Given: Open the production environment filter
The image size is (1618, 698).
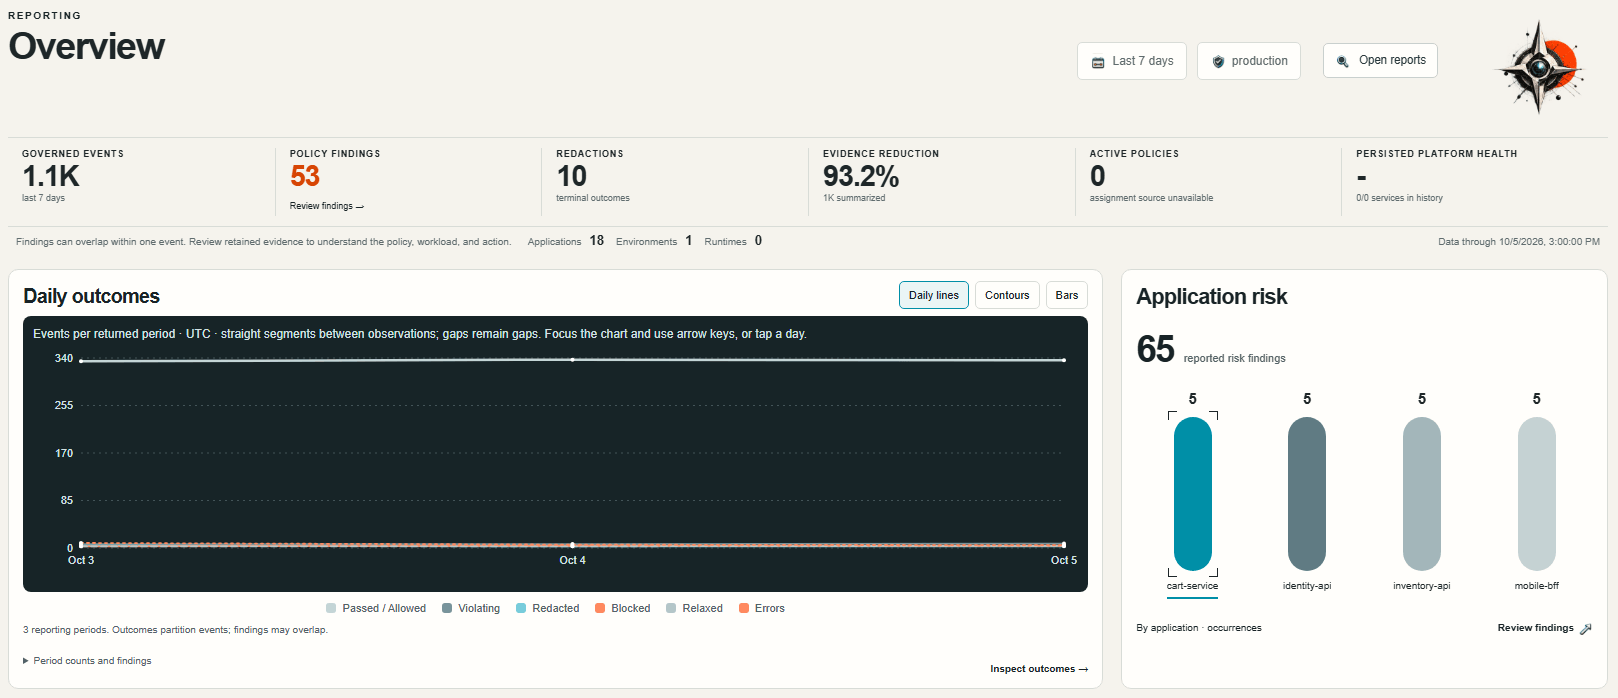Looking at the screenshot, I should point(1249,61).
